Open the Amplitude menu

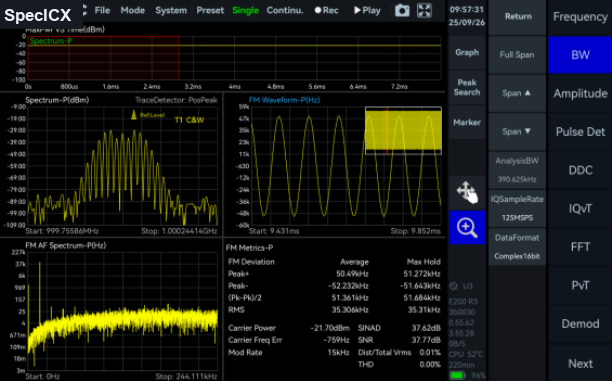580,93
